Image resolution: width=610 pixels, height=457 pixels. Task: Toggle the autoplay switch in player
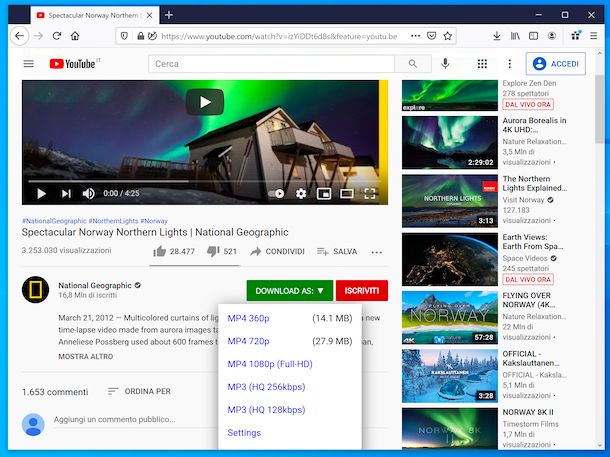277,193
